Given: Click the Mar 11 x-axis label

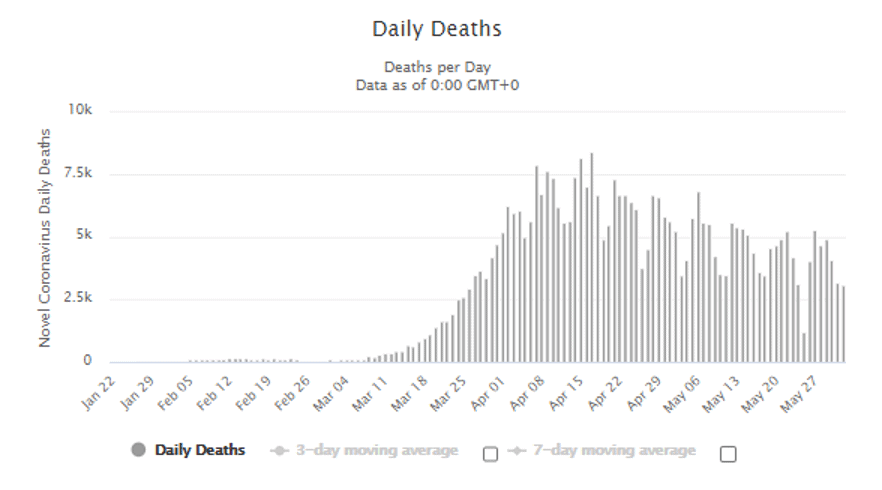Looking at the screenshot, I should (370, 394).
